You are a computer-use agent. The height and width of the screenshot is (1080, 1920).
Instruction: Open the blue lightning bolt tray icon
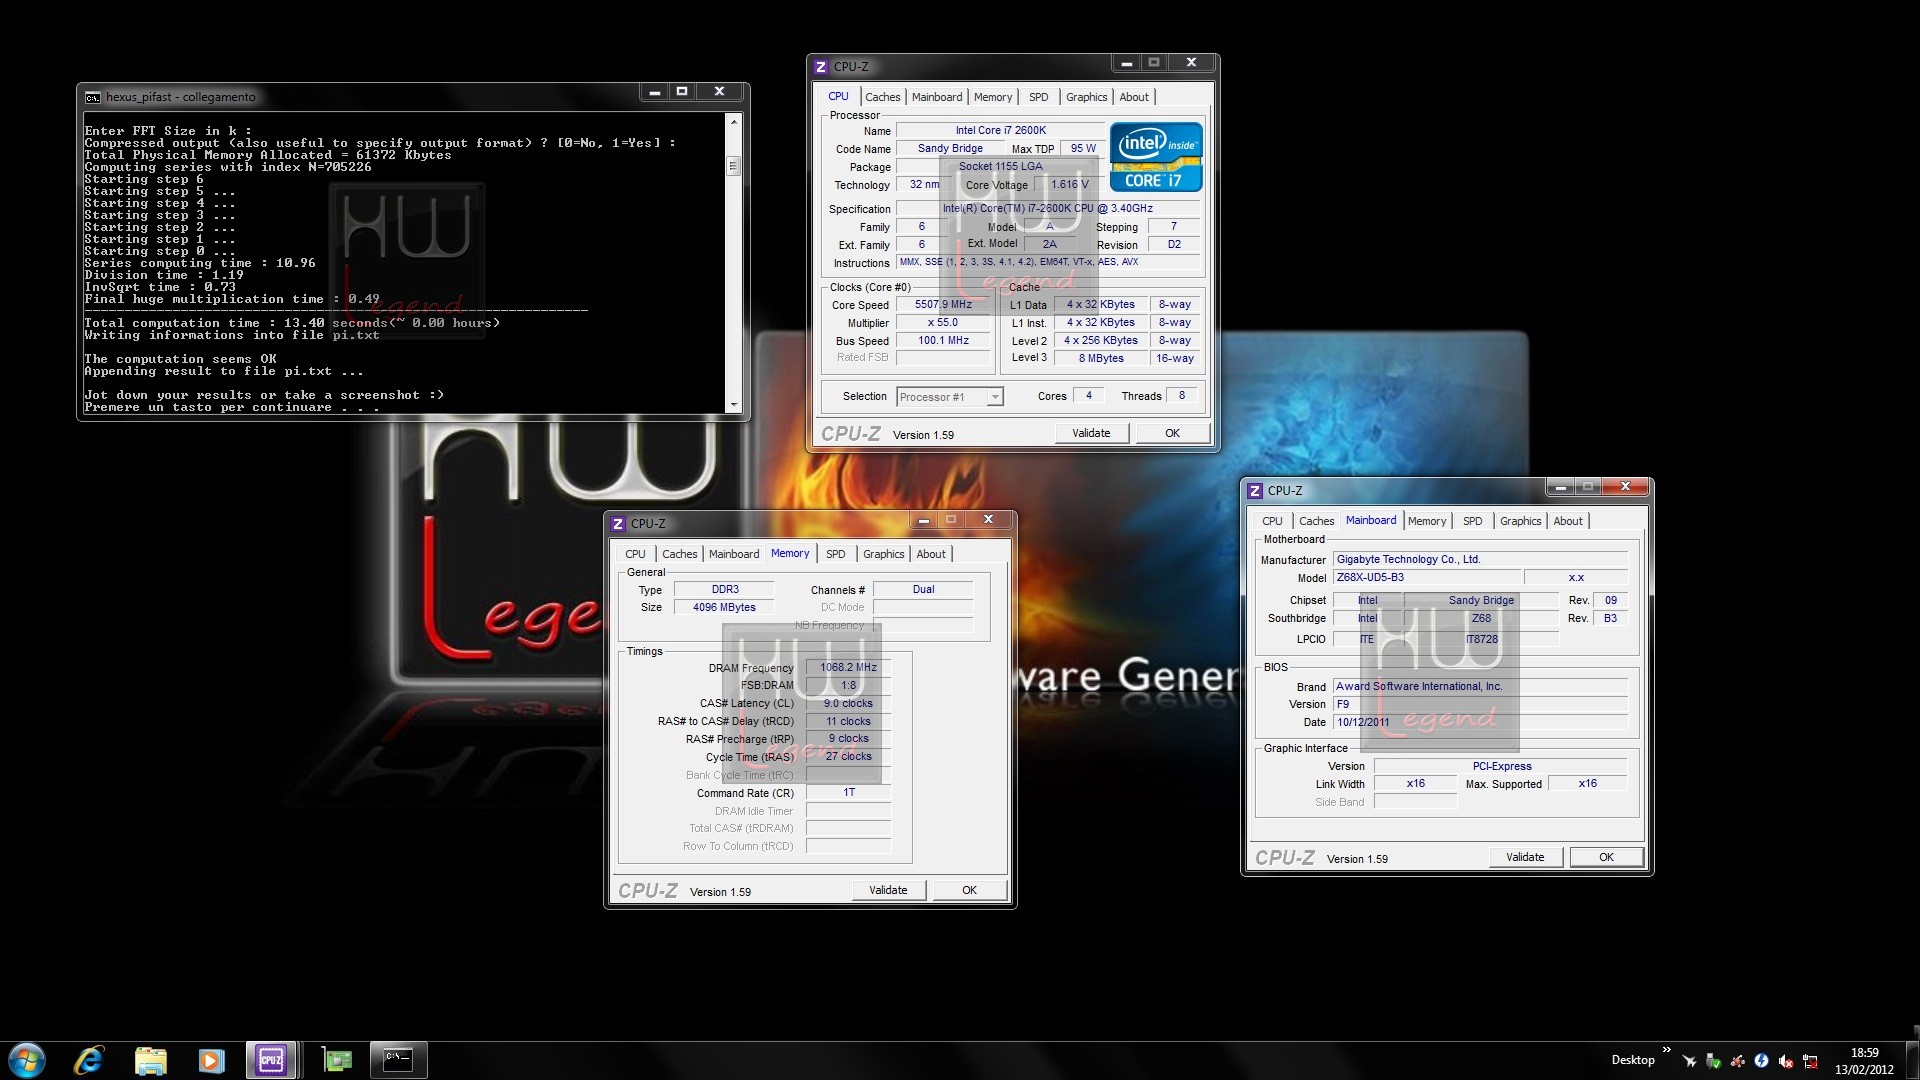pyautogui.click(x=1762, y=1061)
